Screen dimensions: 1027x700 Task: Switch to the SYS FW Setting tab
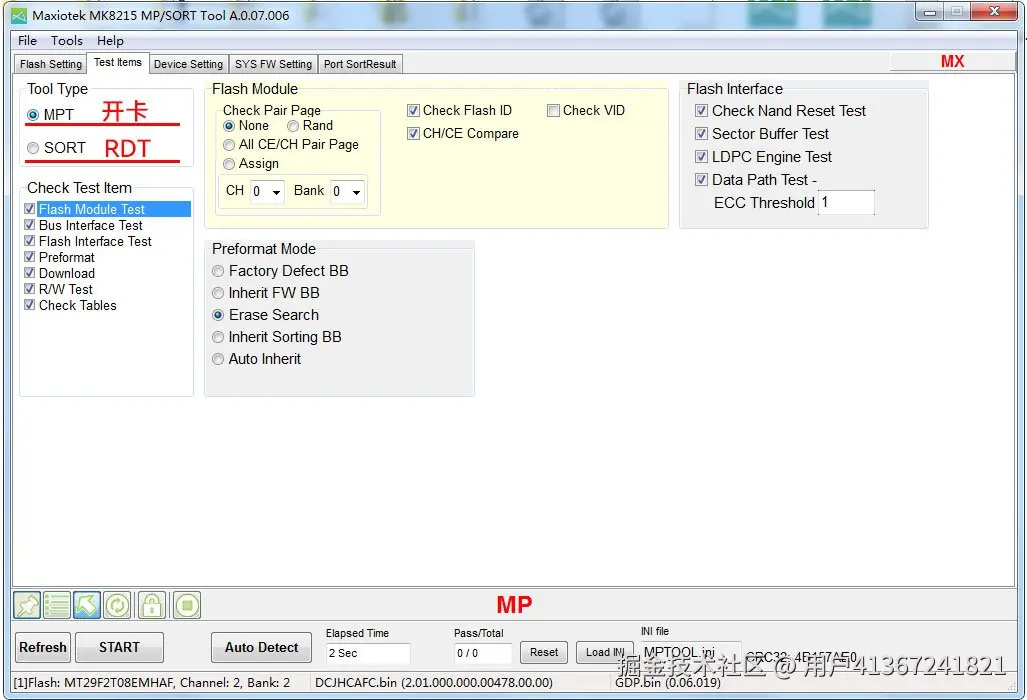(273, 64)
